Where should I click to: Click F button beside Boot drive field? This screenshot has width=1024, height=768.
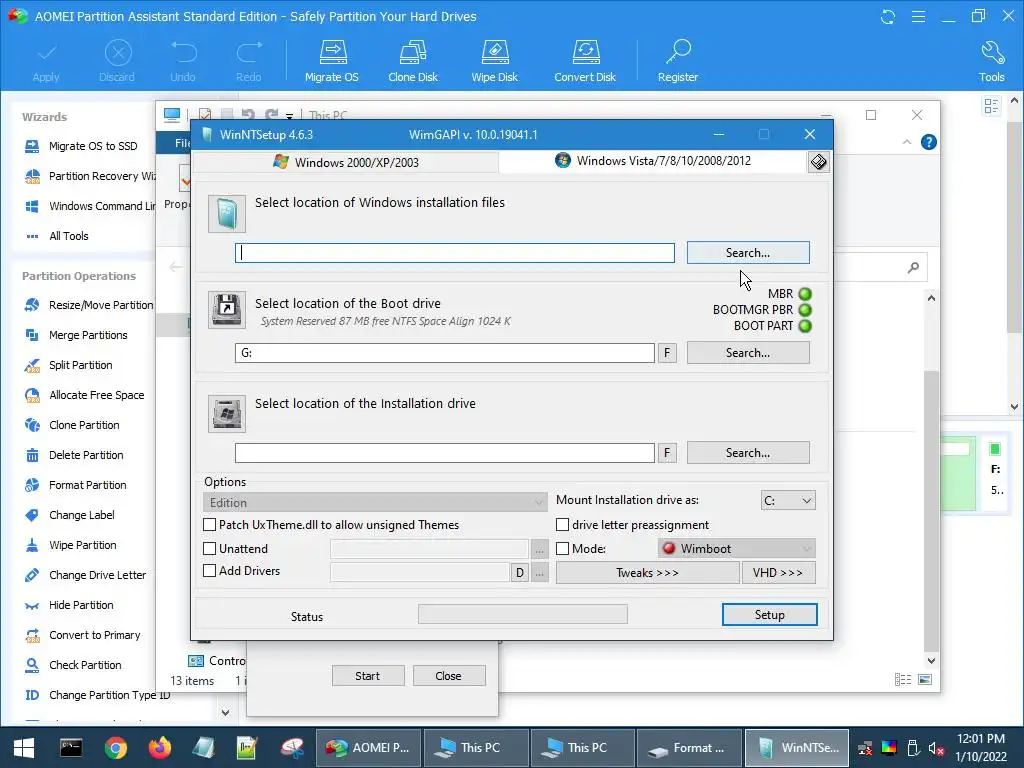(667, 353)
